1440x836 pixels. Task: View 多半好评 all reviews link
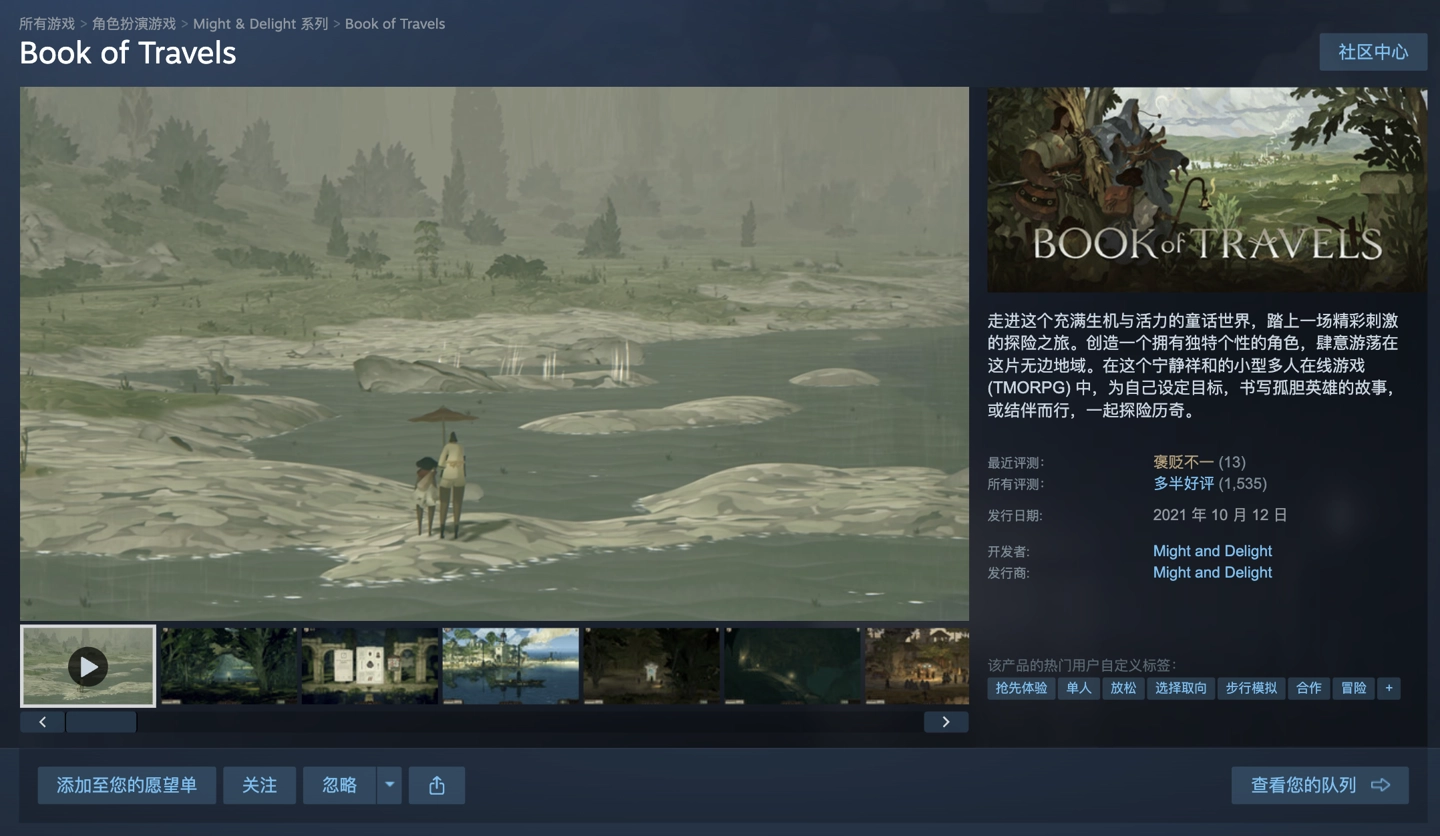pyautogui.click(x=1183, y=483)
